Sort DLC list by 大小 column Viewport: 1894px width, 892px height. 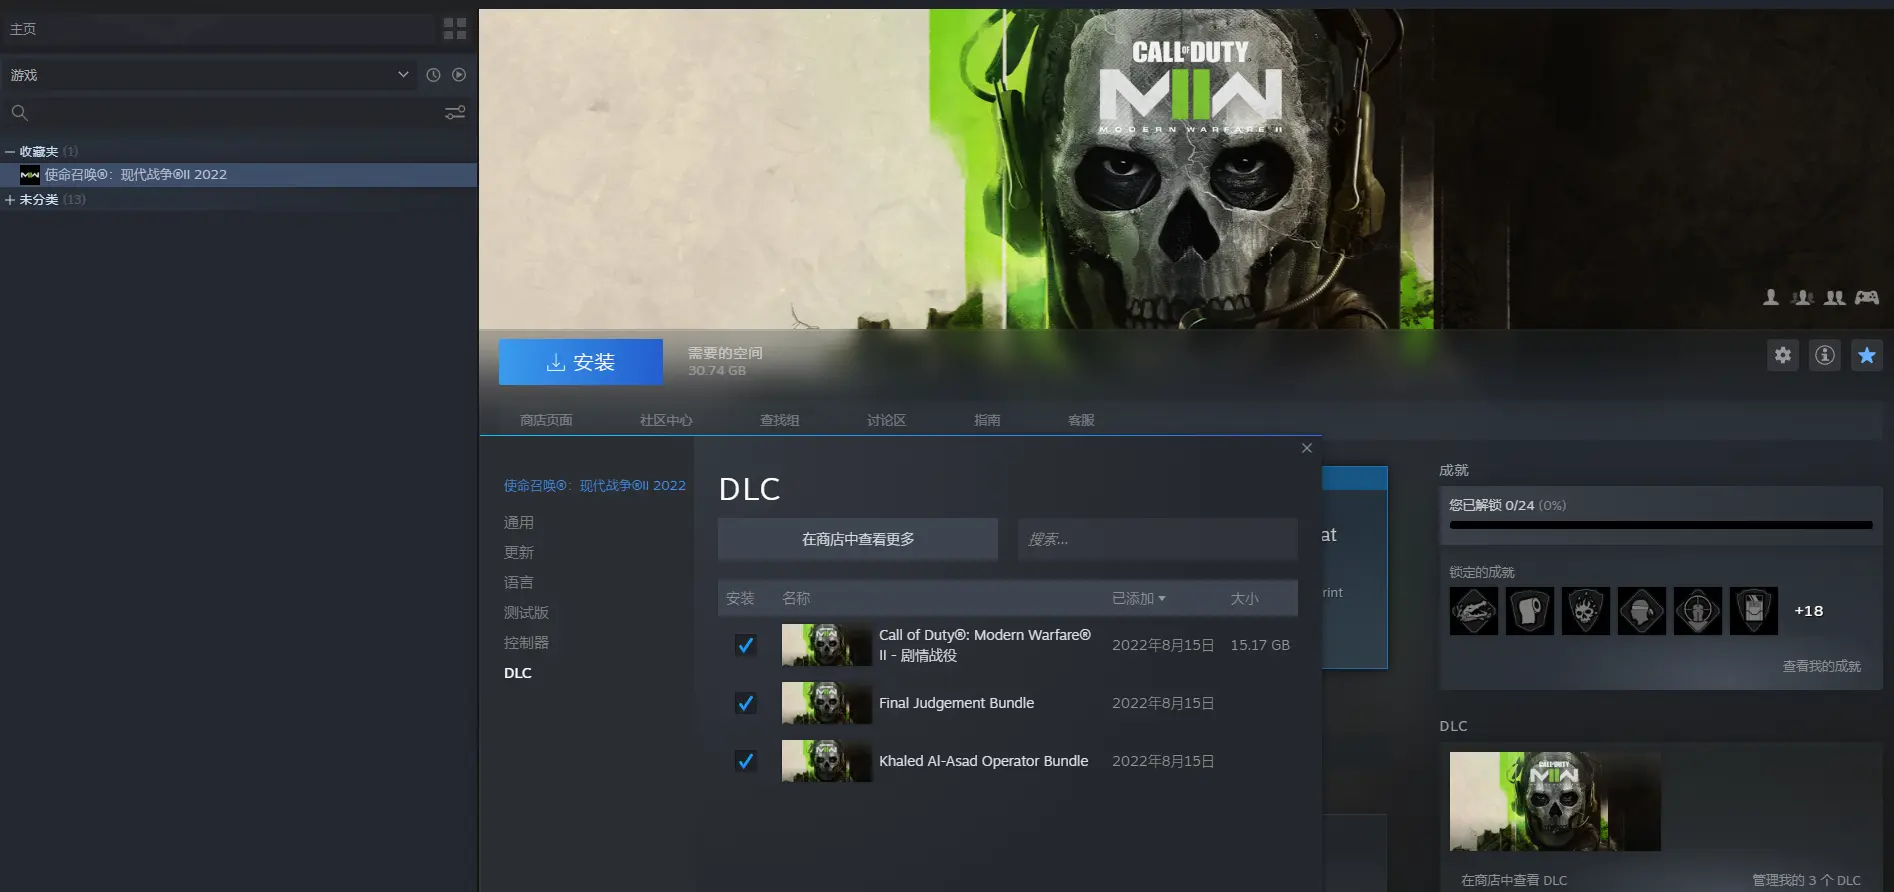pos(1244,599)
